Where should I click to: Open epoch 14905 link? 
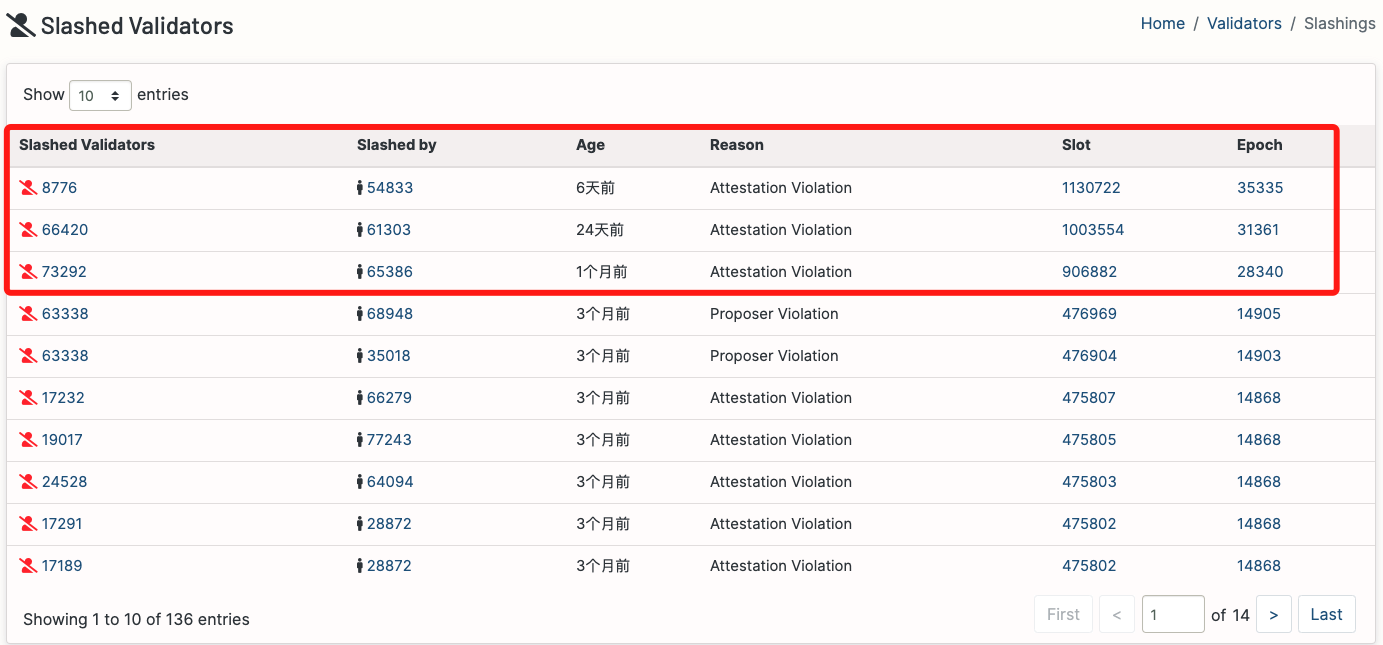click(1259, 314)
